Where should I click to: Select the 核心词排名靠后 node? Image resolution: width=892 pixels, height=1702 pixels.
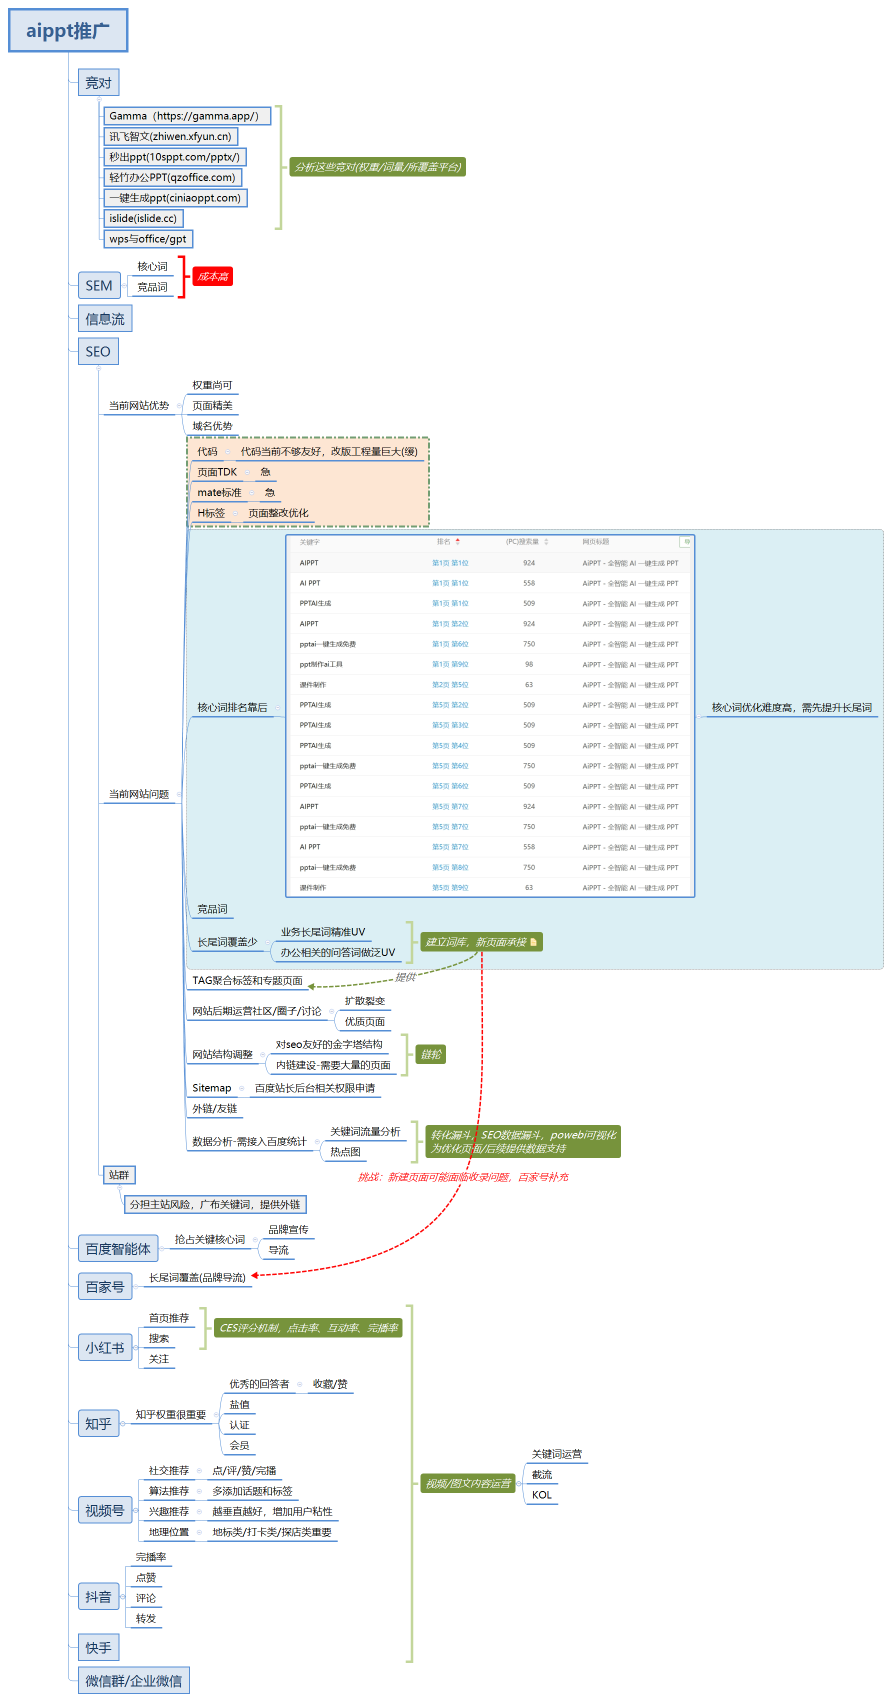click(232, 708)
